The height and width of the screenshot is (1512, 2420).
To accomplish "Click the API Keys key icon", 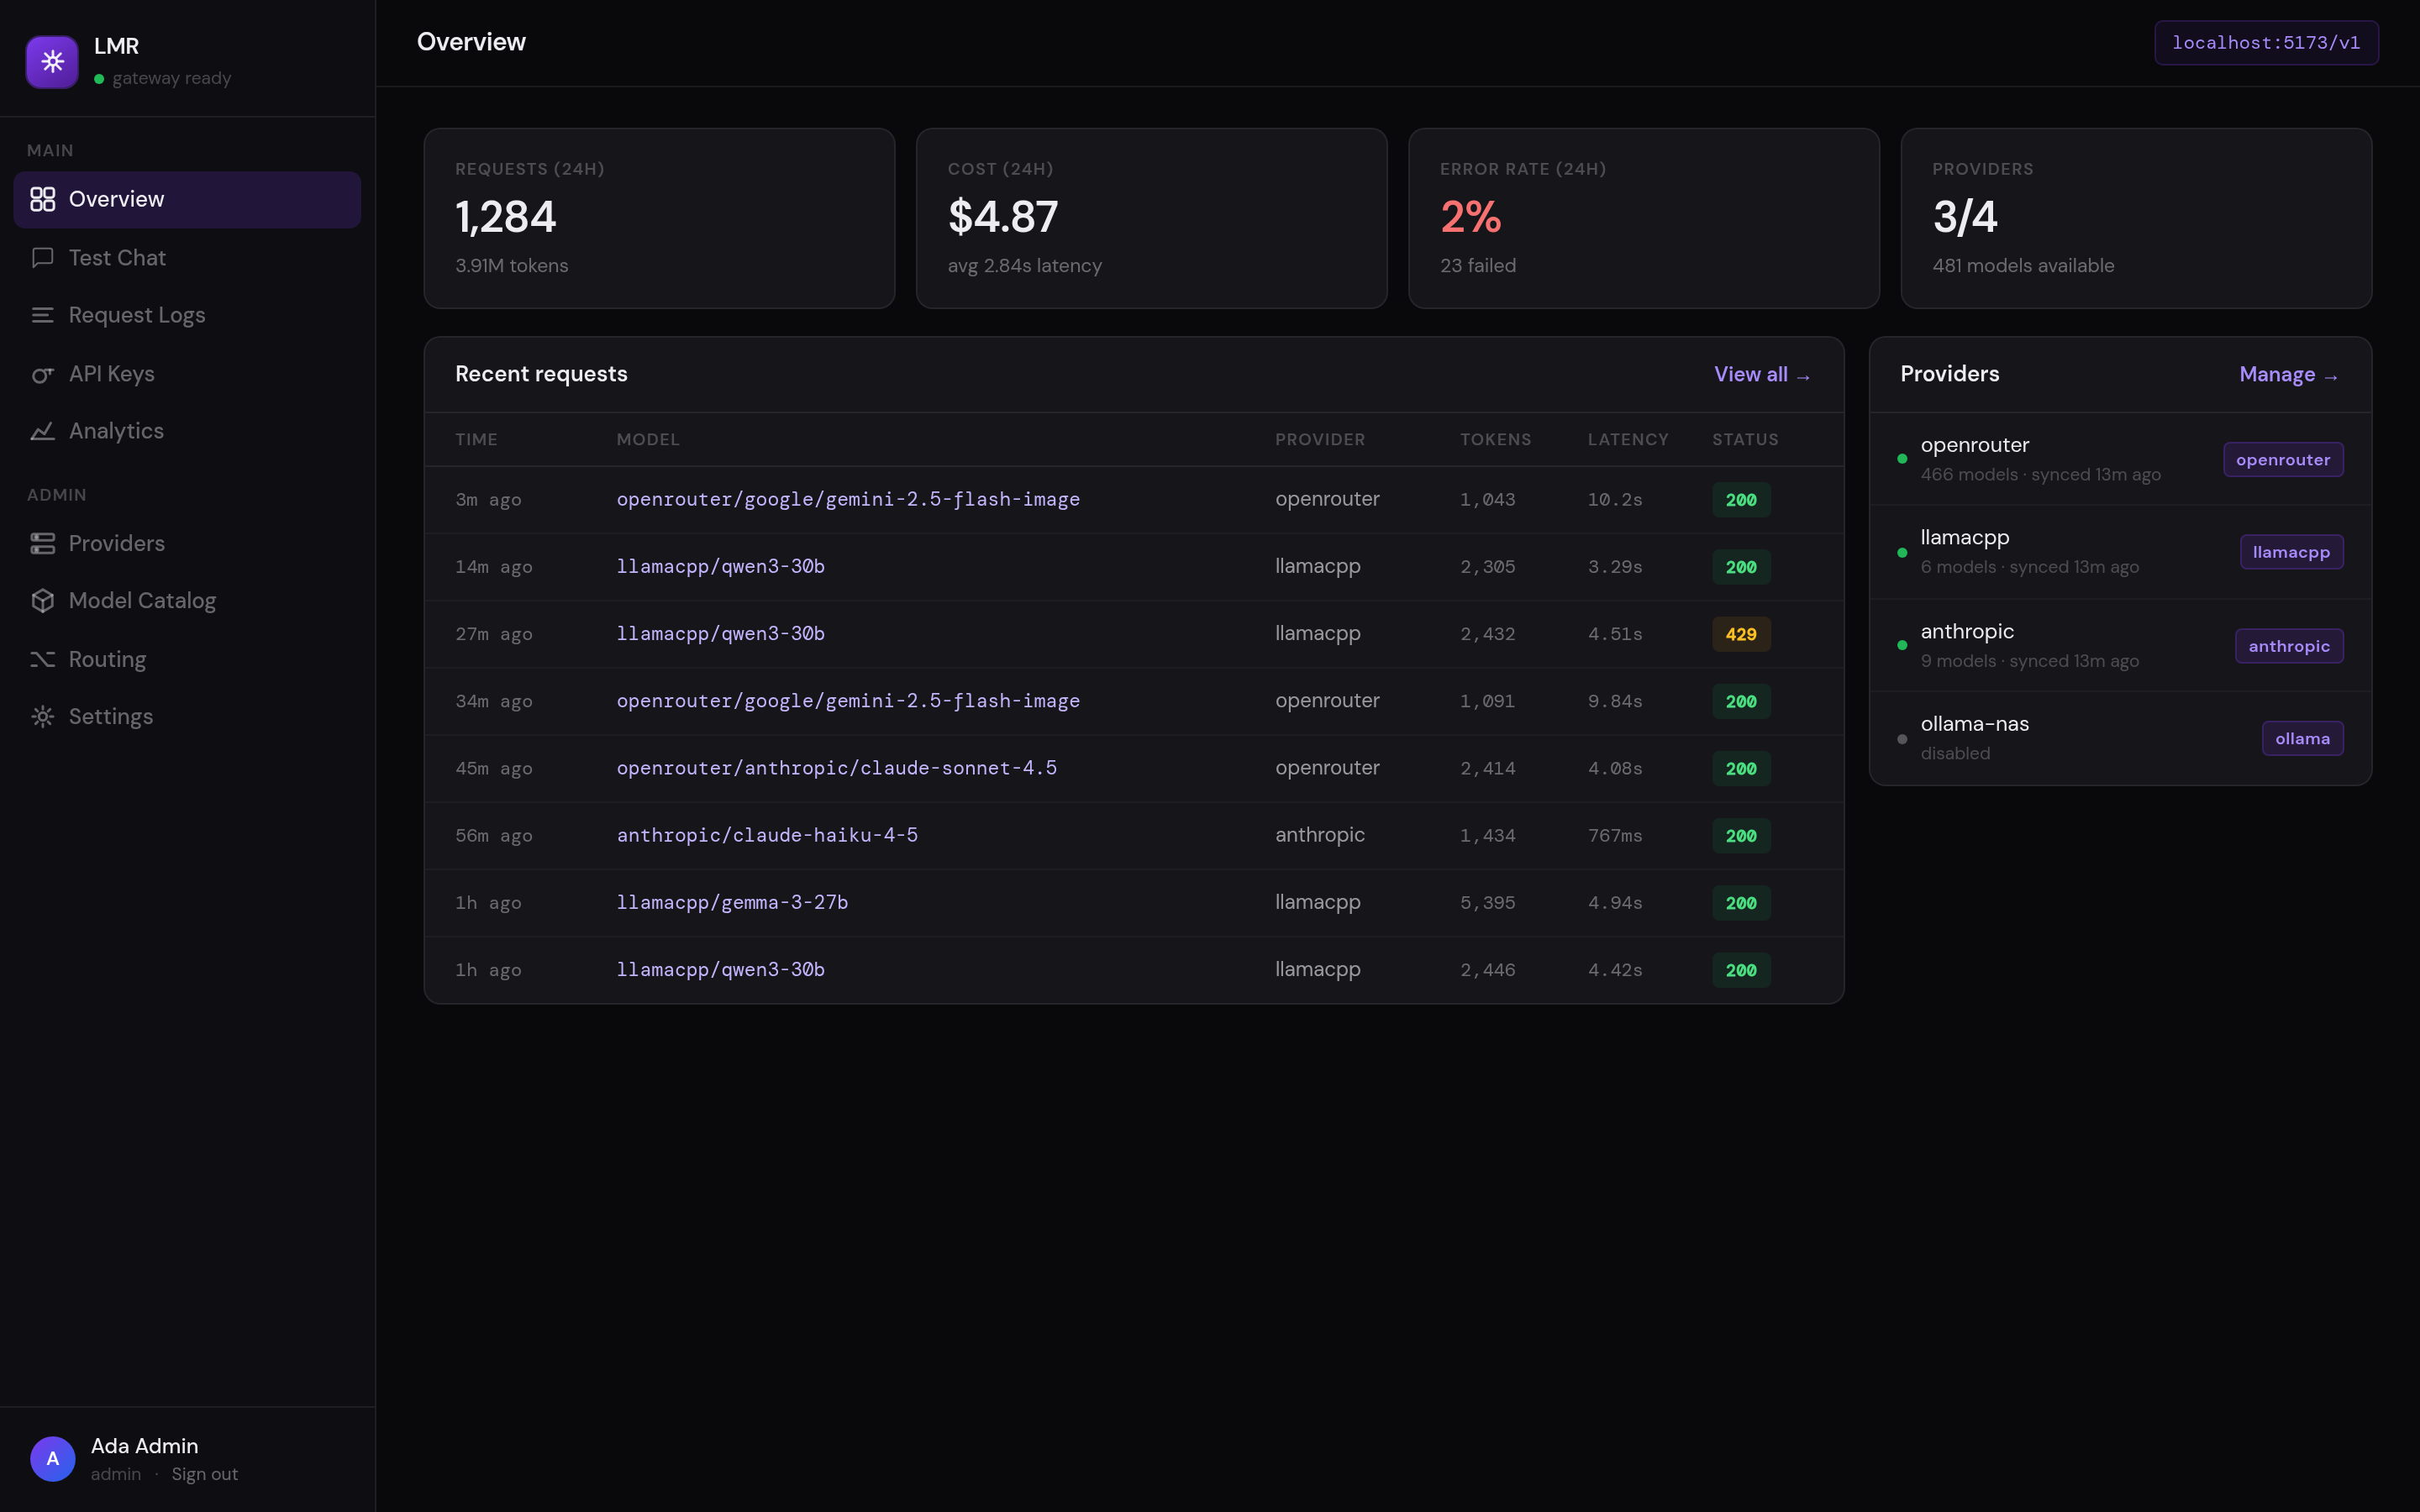I will coord(42,374).
